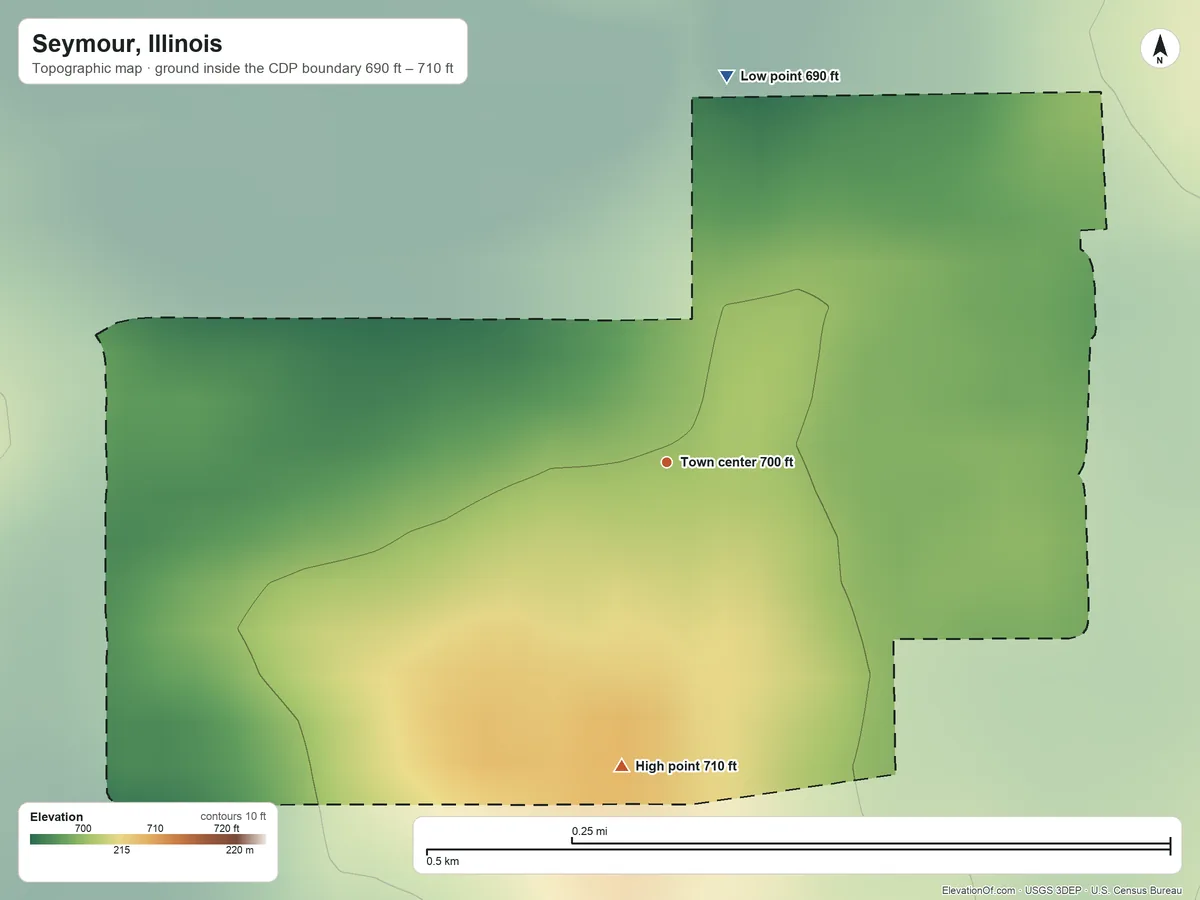Click the town center red dot marker

click(667, 462)
